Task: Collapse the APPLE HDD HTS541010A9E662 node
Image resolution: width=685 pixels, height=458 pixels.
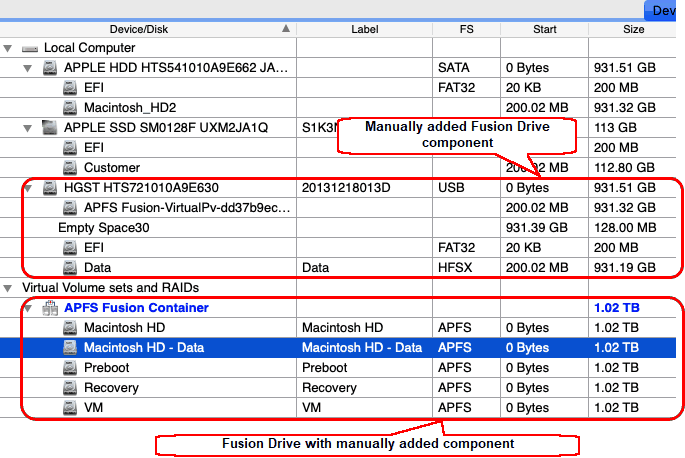Action: pyautogui.click(x=28, y=68)
